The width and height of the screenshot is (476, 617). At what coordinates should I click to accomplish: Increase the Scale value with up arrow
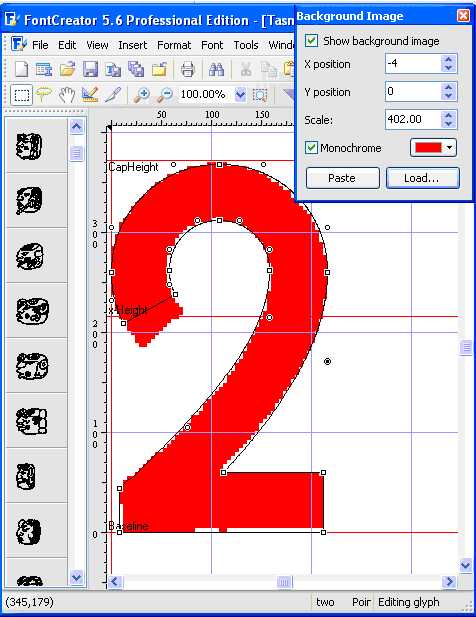click(448, 115)
